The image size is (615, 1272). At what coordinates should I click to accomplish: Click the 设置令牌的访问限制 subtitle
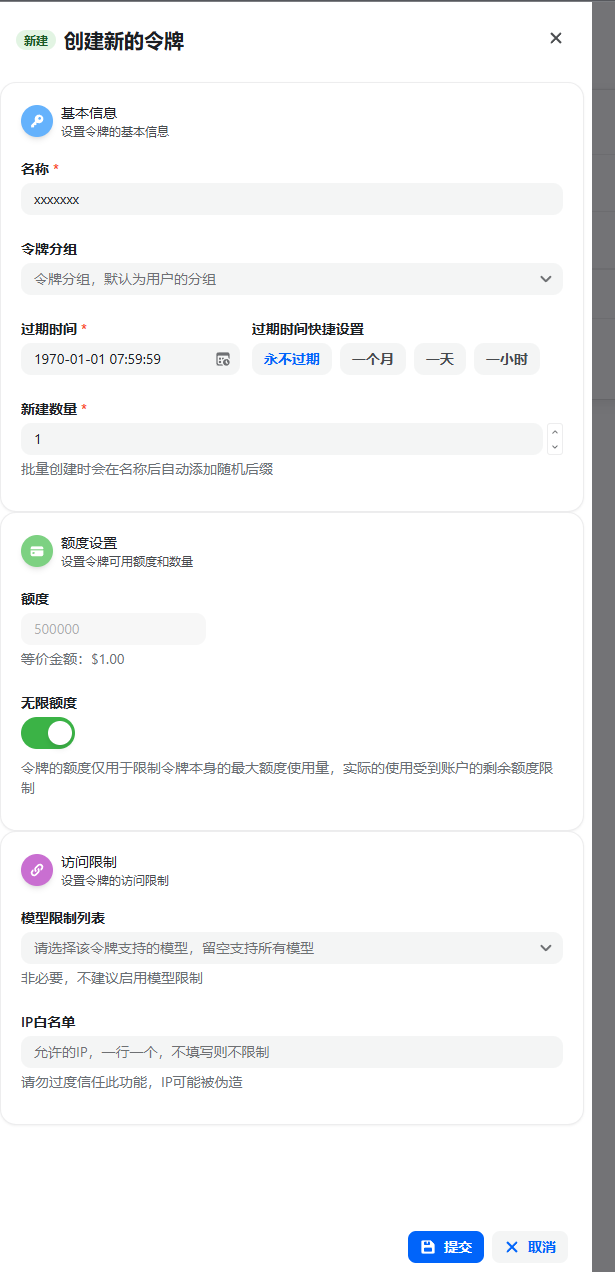point(115,881)
